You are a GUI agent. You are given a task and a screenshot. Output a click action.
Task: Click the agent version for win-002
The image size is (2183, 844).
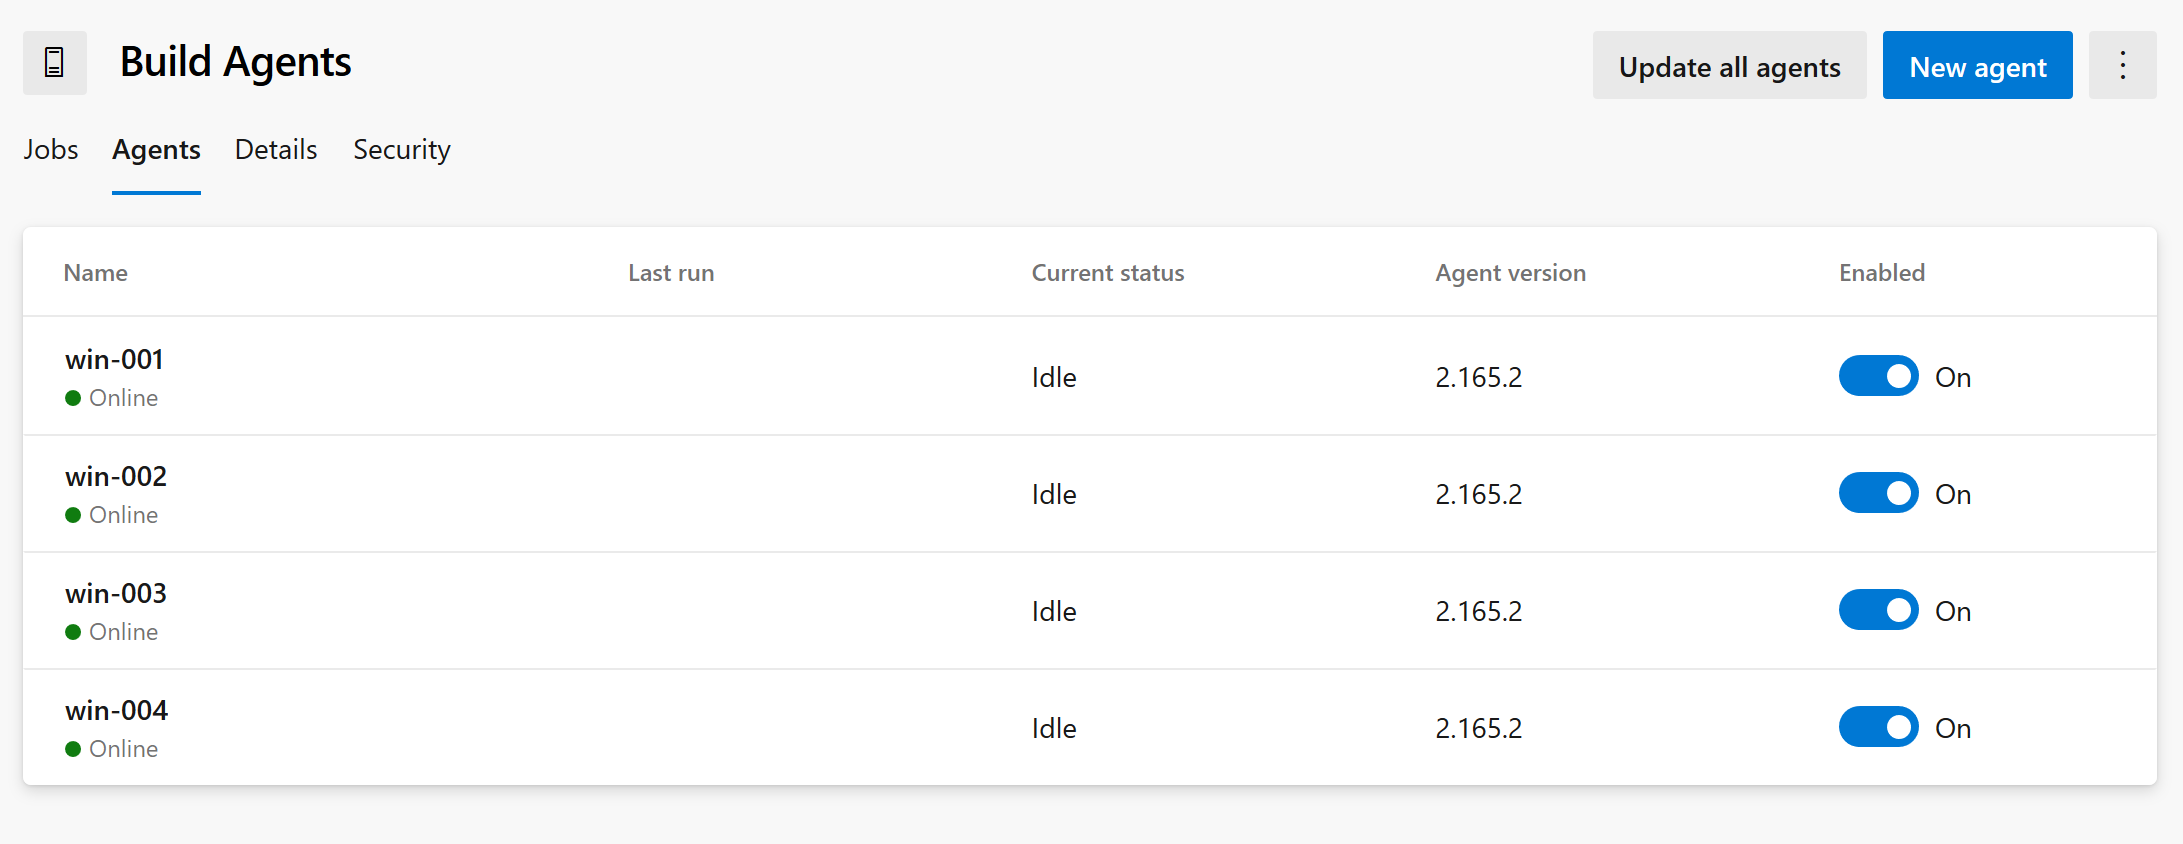point(1478,493)
